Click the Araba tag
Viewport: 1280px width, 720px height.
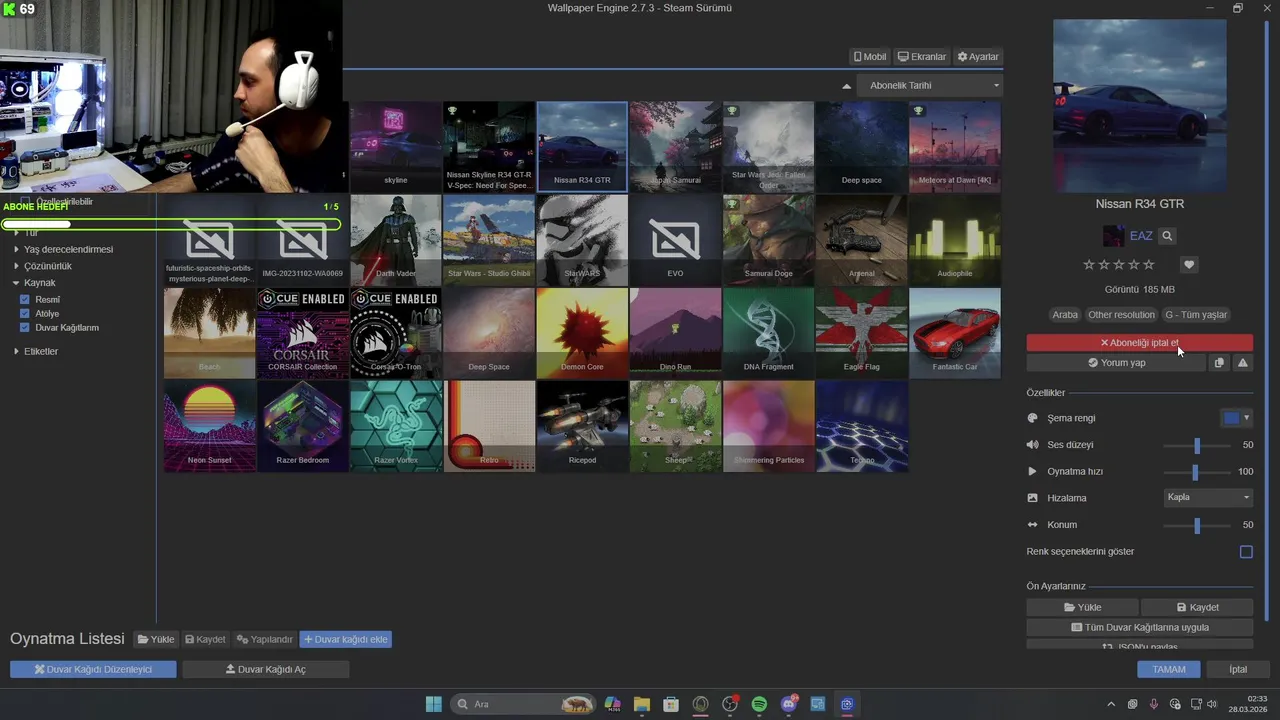[1065, 314]
